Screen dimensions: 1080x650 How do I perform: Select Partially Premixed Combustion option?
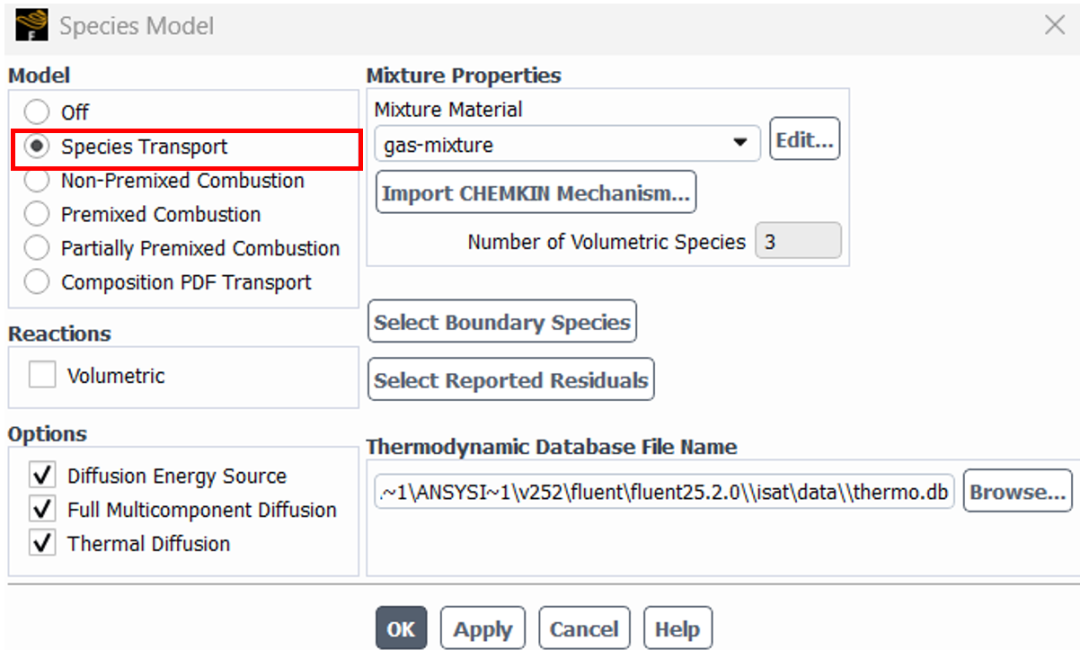pos(37,248)
